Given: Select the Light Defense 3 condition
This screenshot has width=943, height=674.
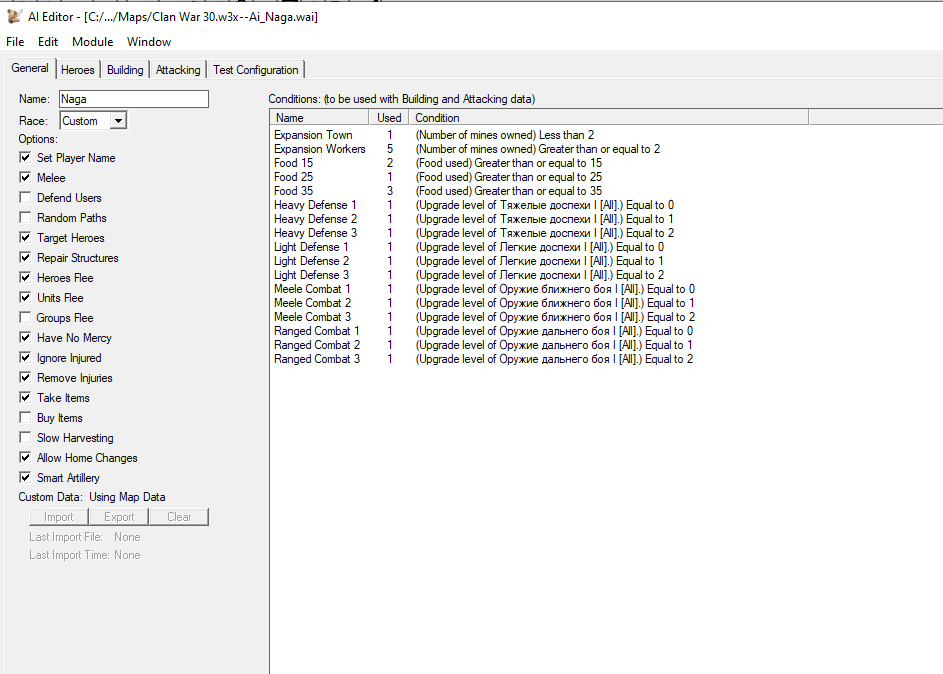Looking at the screenshot, I should click(x=311, y=275).
